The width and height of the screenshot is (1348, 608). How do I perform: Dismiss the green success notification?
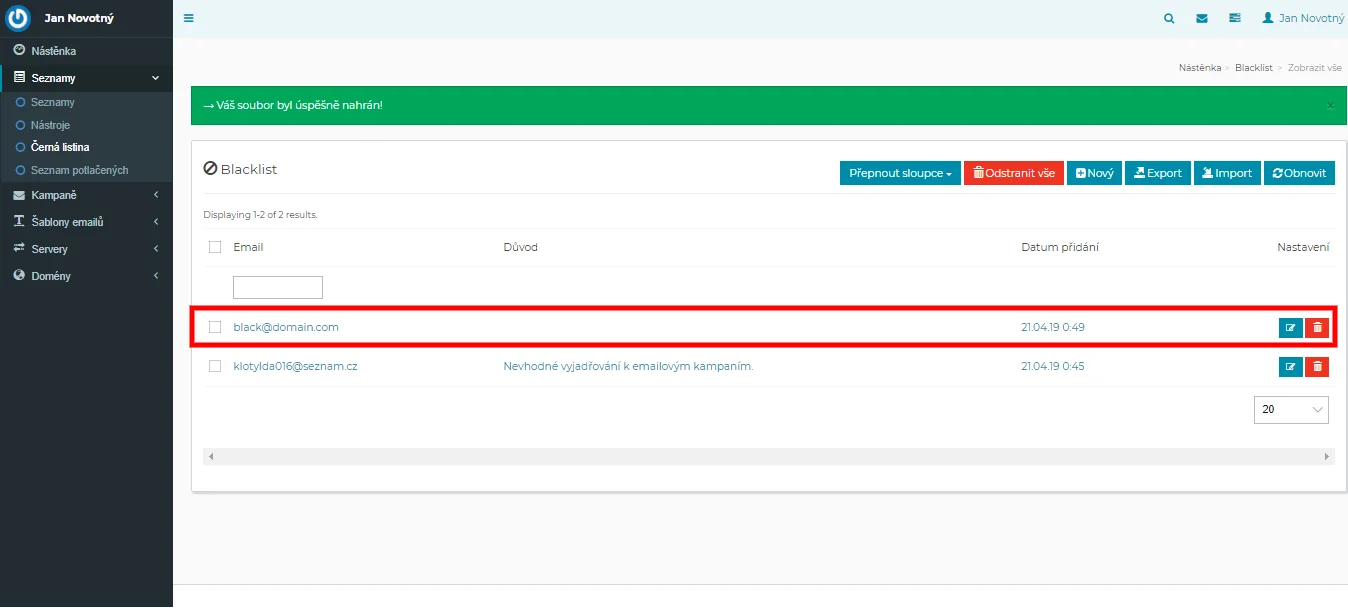(x=1330, y=105)
